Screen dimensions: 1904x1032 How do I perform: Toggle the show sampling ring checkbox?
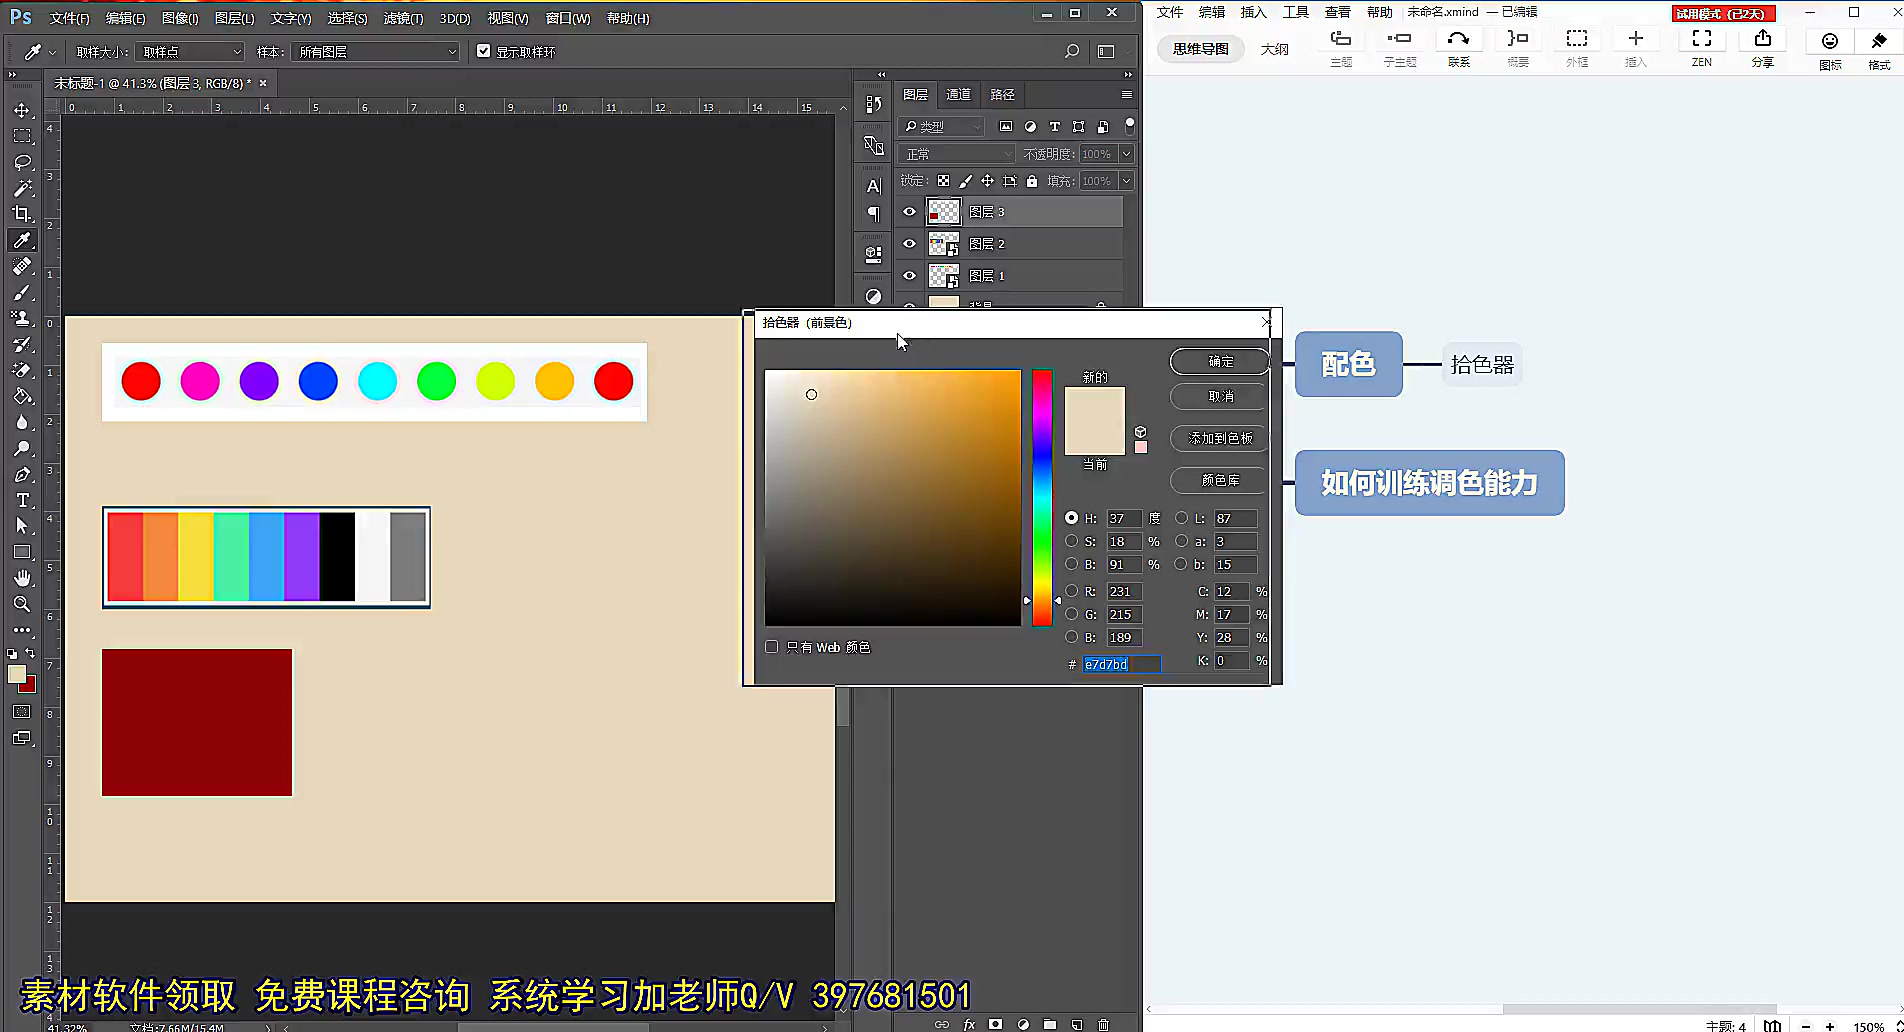[x=484, y=51]
